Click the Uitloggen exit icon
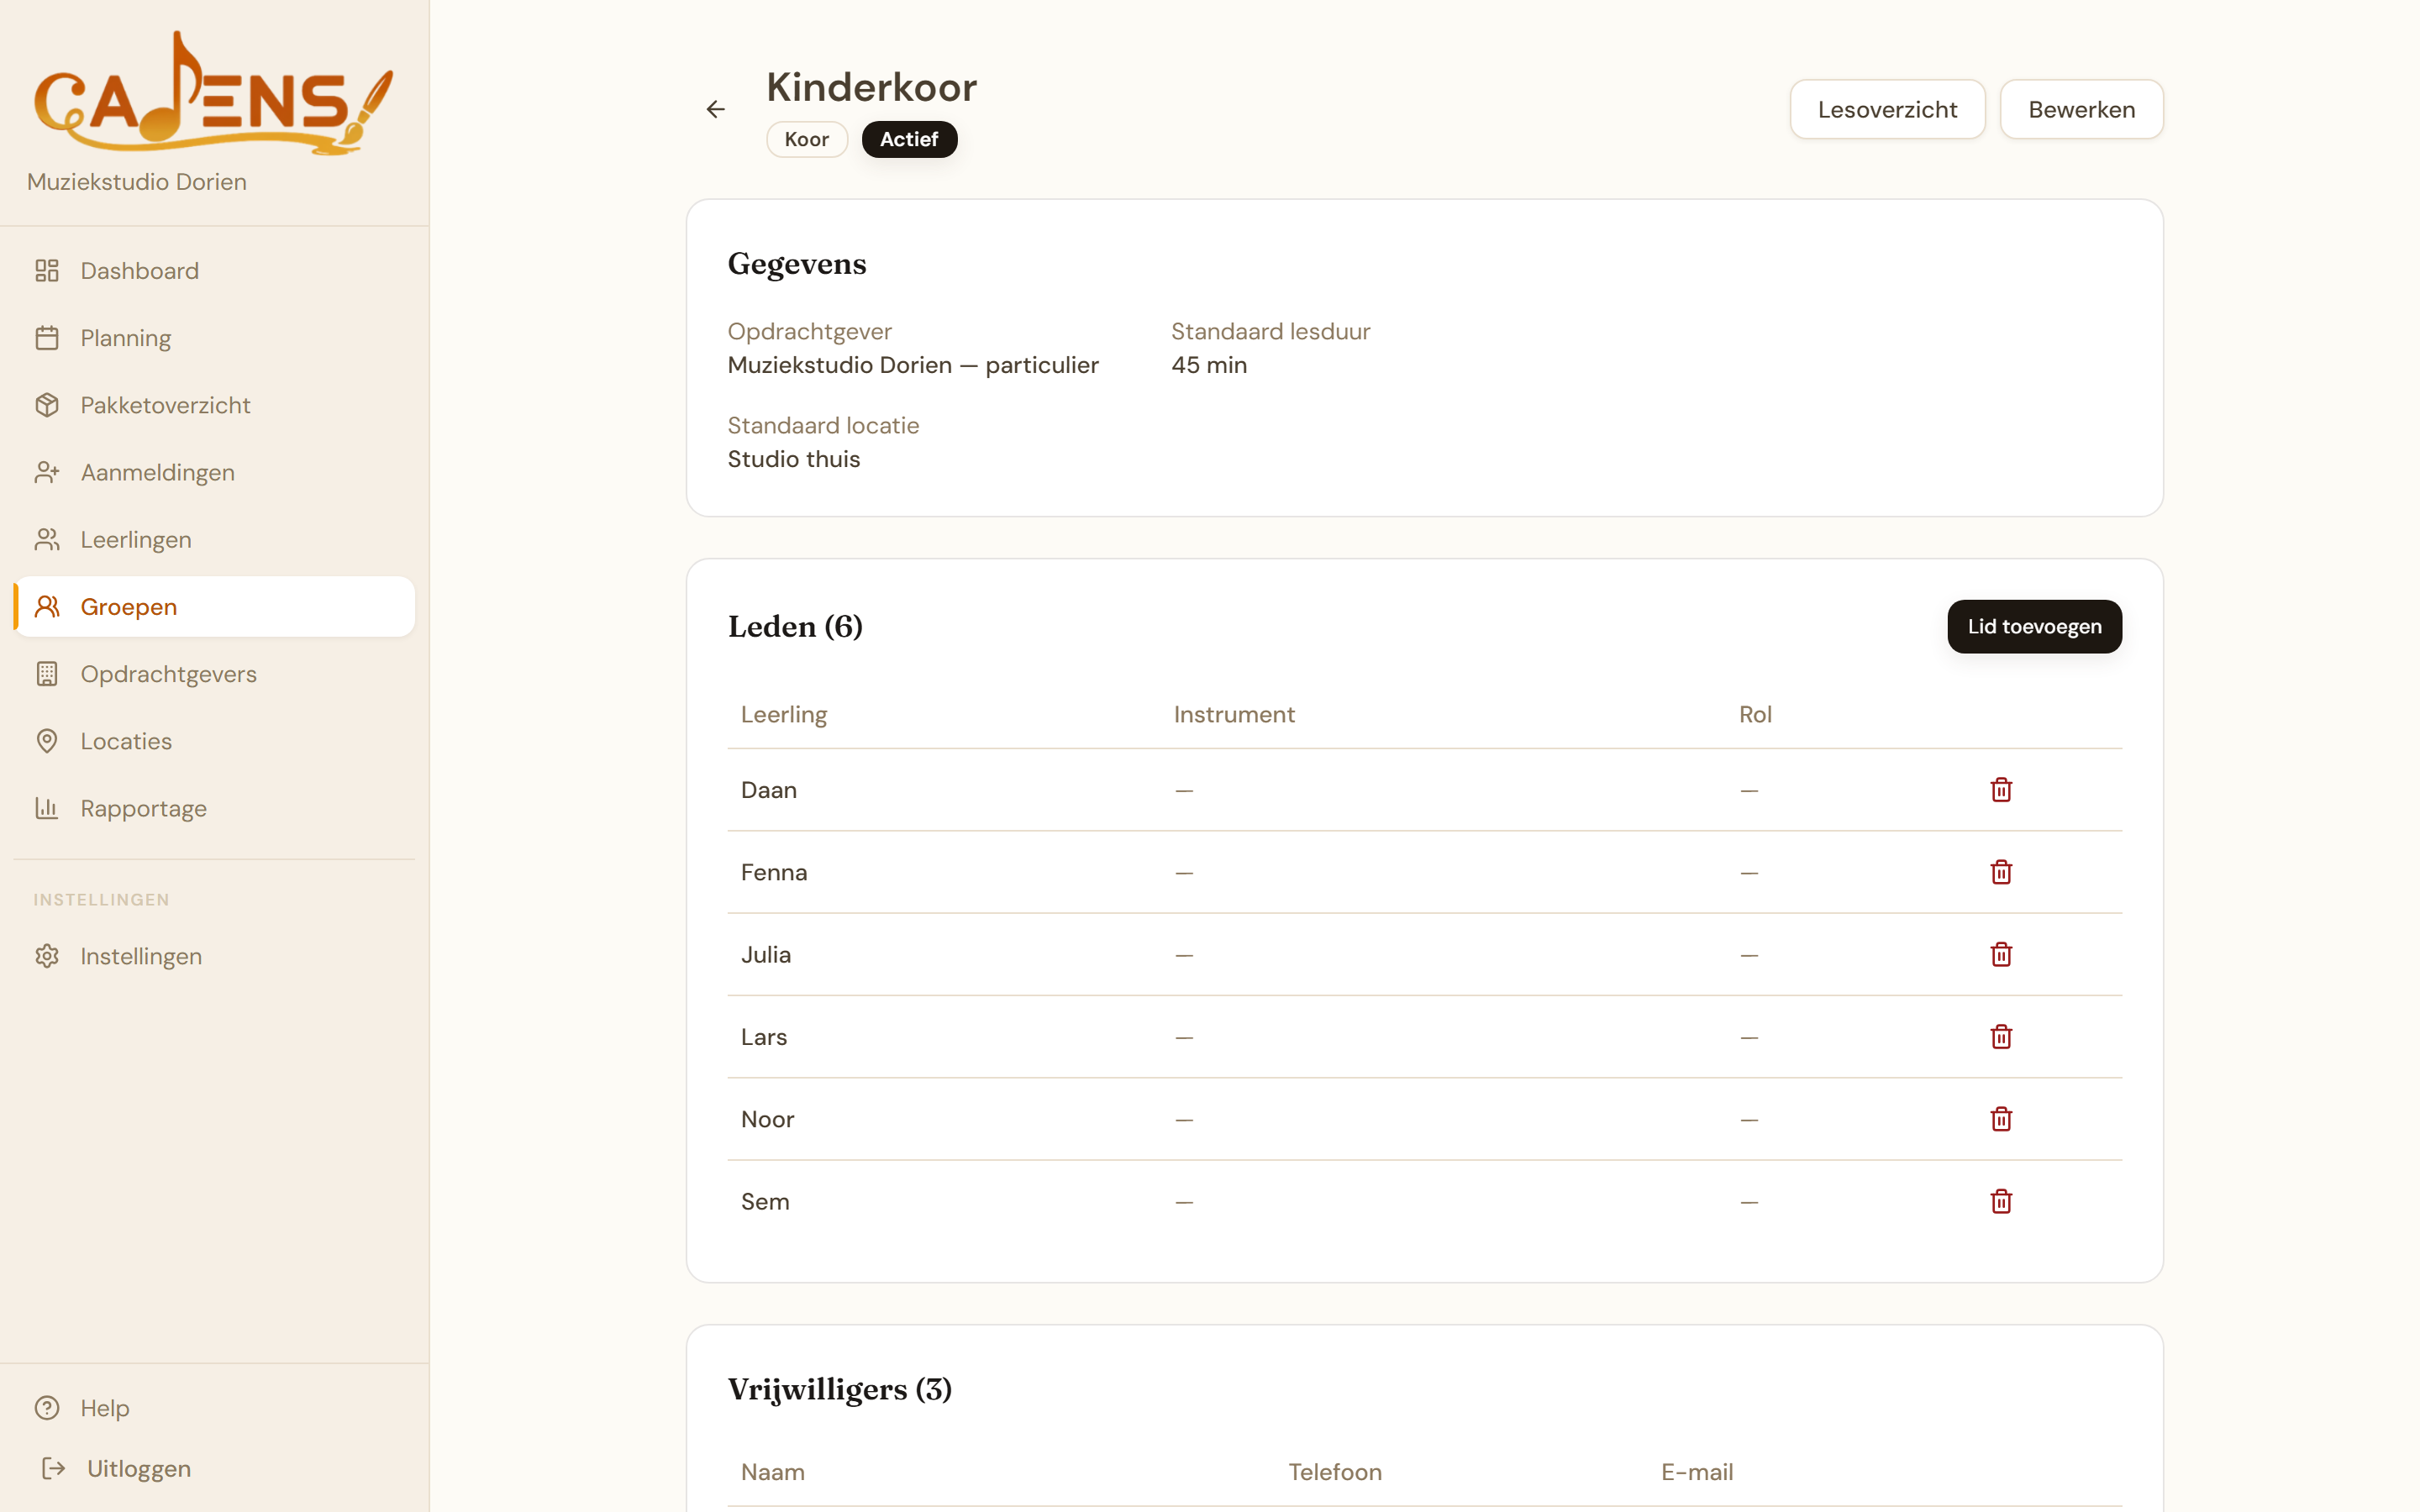The width and height of the screenshot is (2420, 1512). tap(54, 1468)
